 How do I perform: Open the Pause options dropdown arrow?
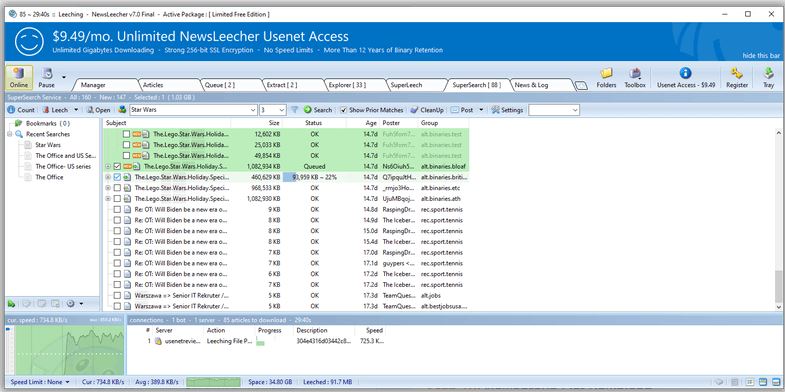(x=64, y=77)
